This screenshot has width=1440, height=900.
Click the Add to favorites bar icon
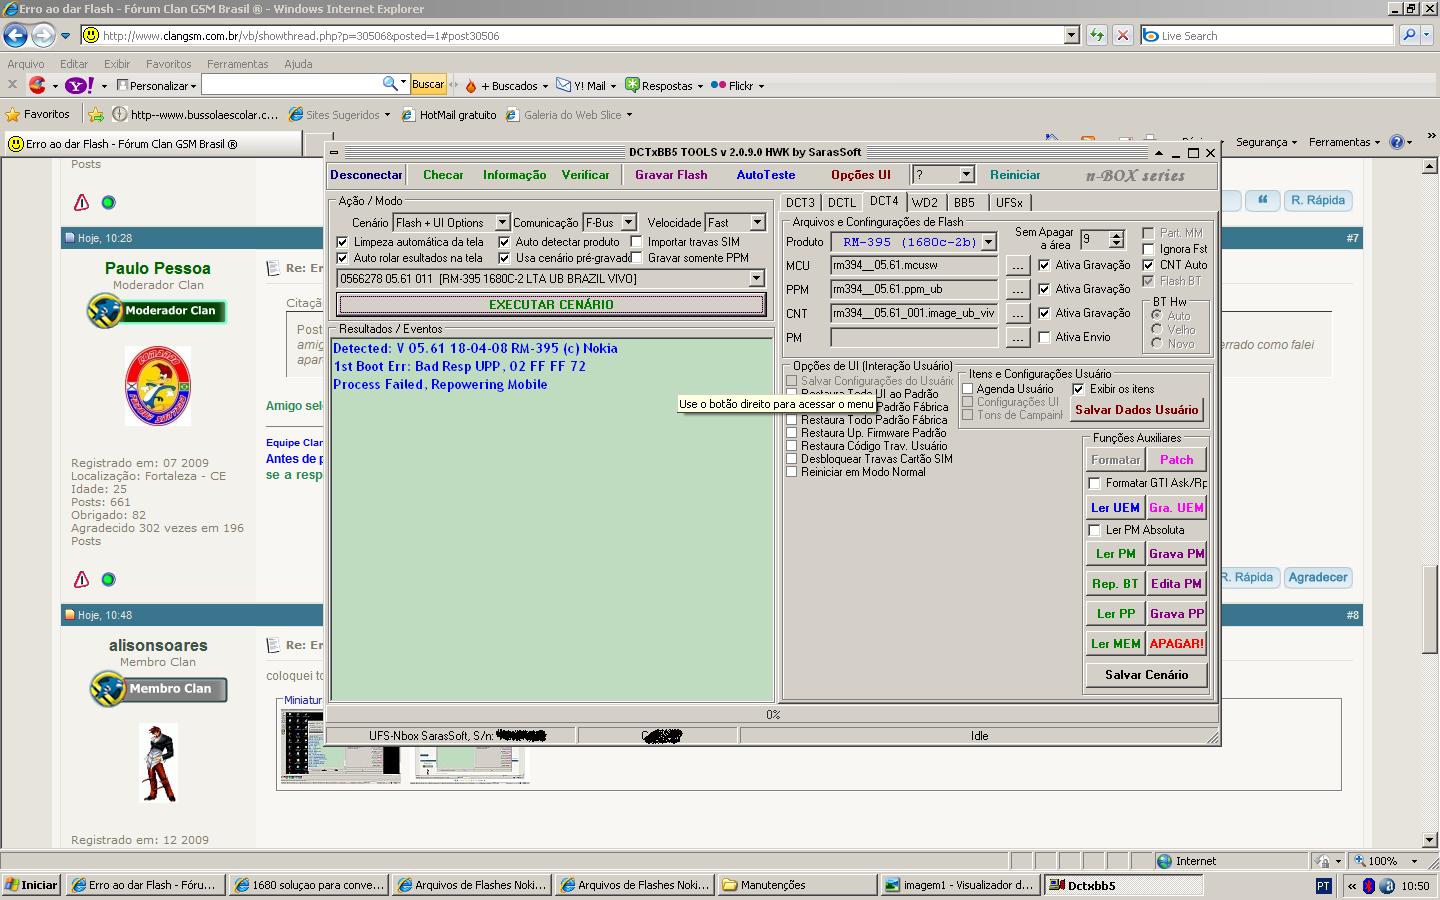pos(96,114)
